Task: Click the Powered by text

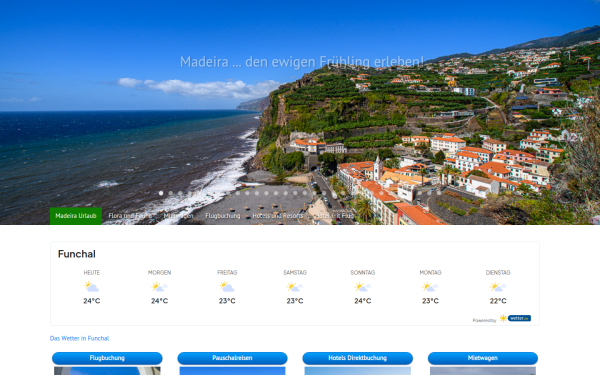Action: click(484, 320)
